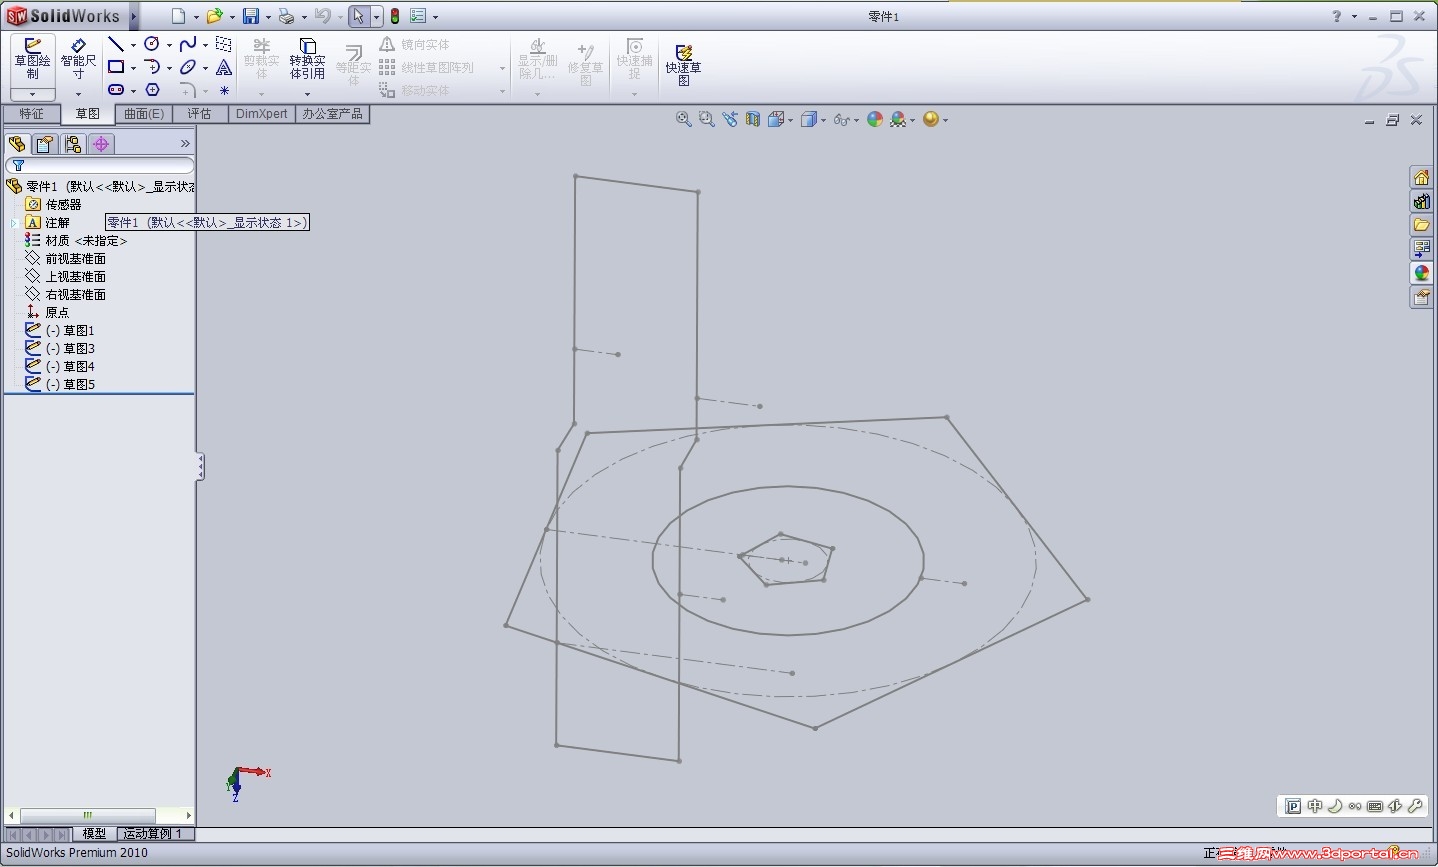
Task: Switch to ConfigurationManager panel tab
Action: pos(72,144)
